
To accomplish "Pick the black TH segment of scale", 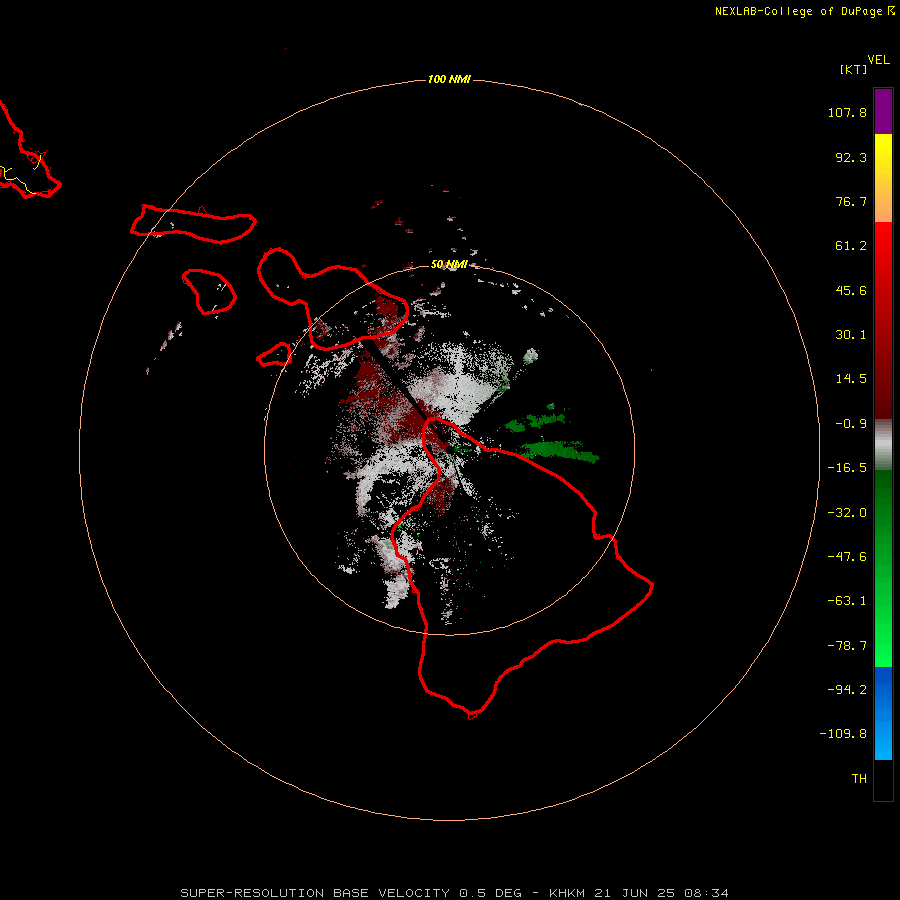I will tap(883, 779).
